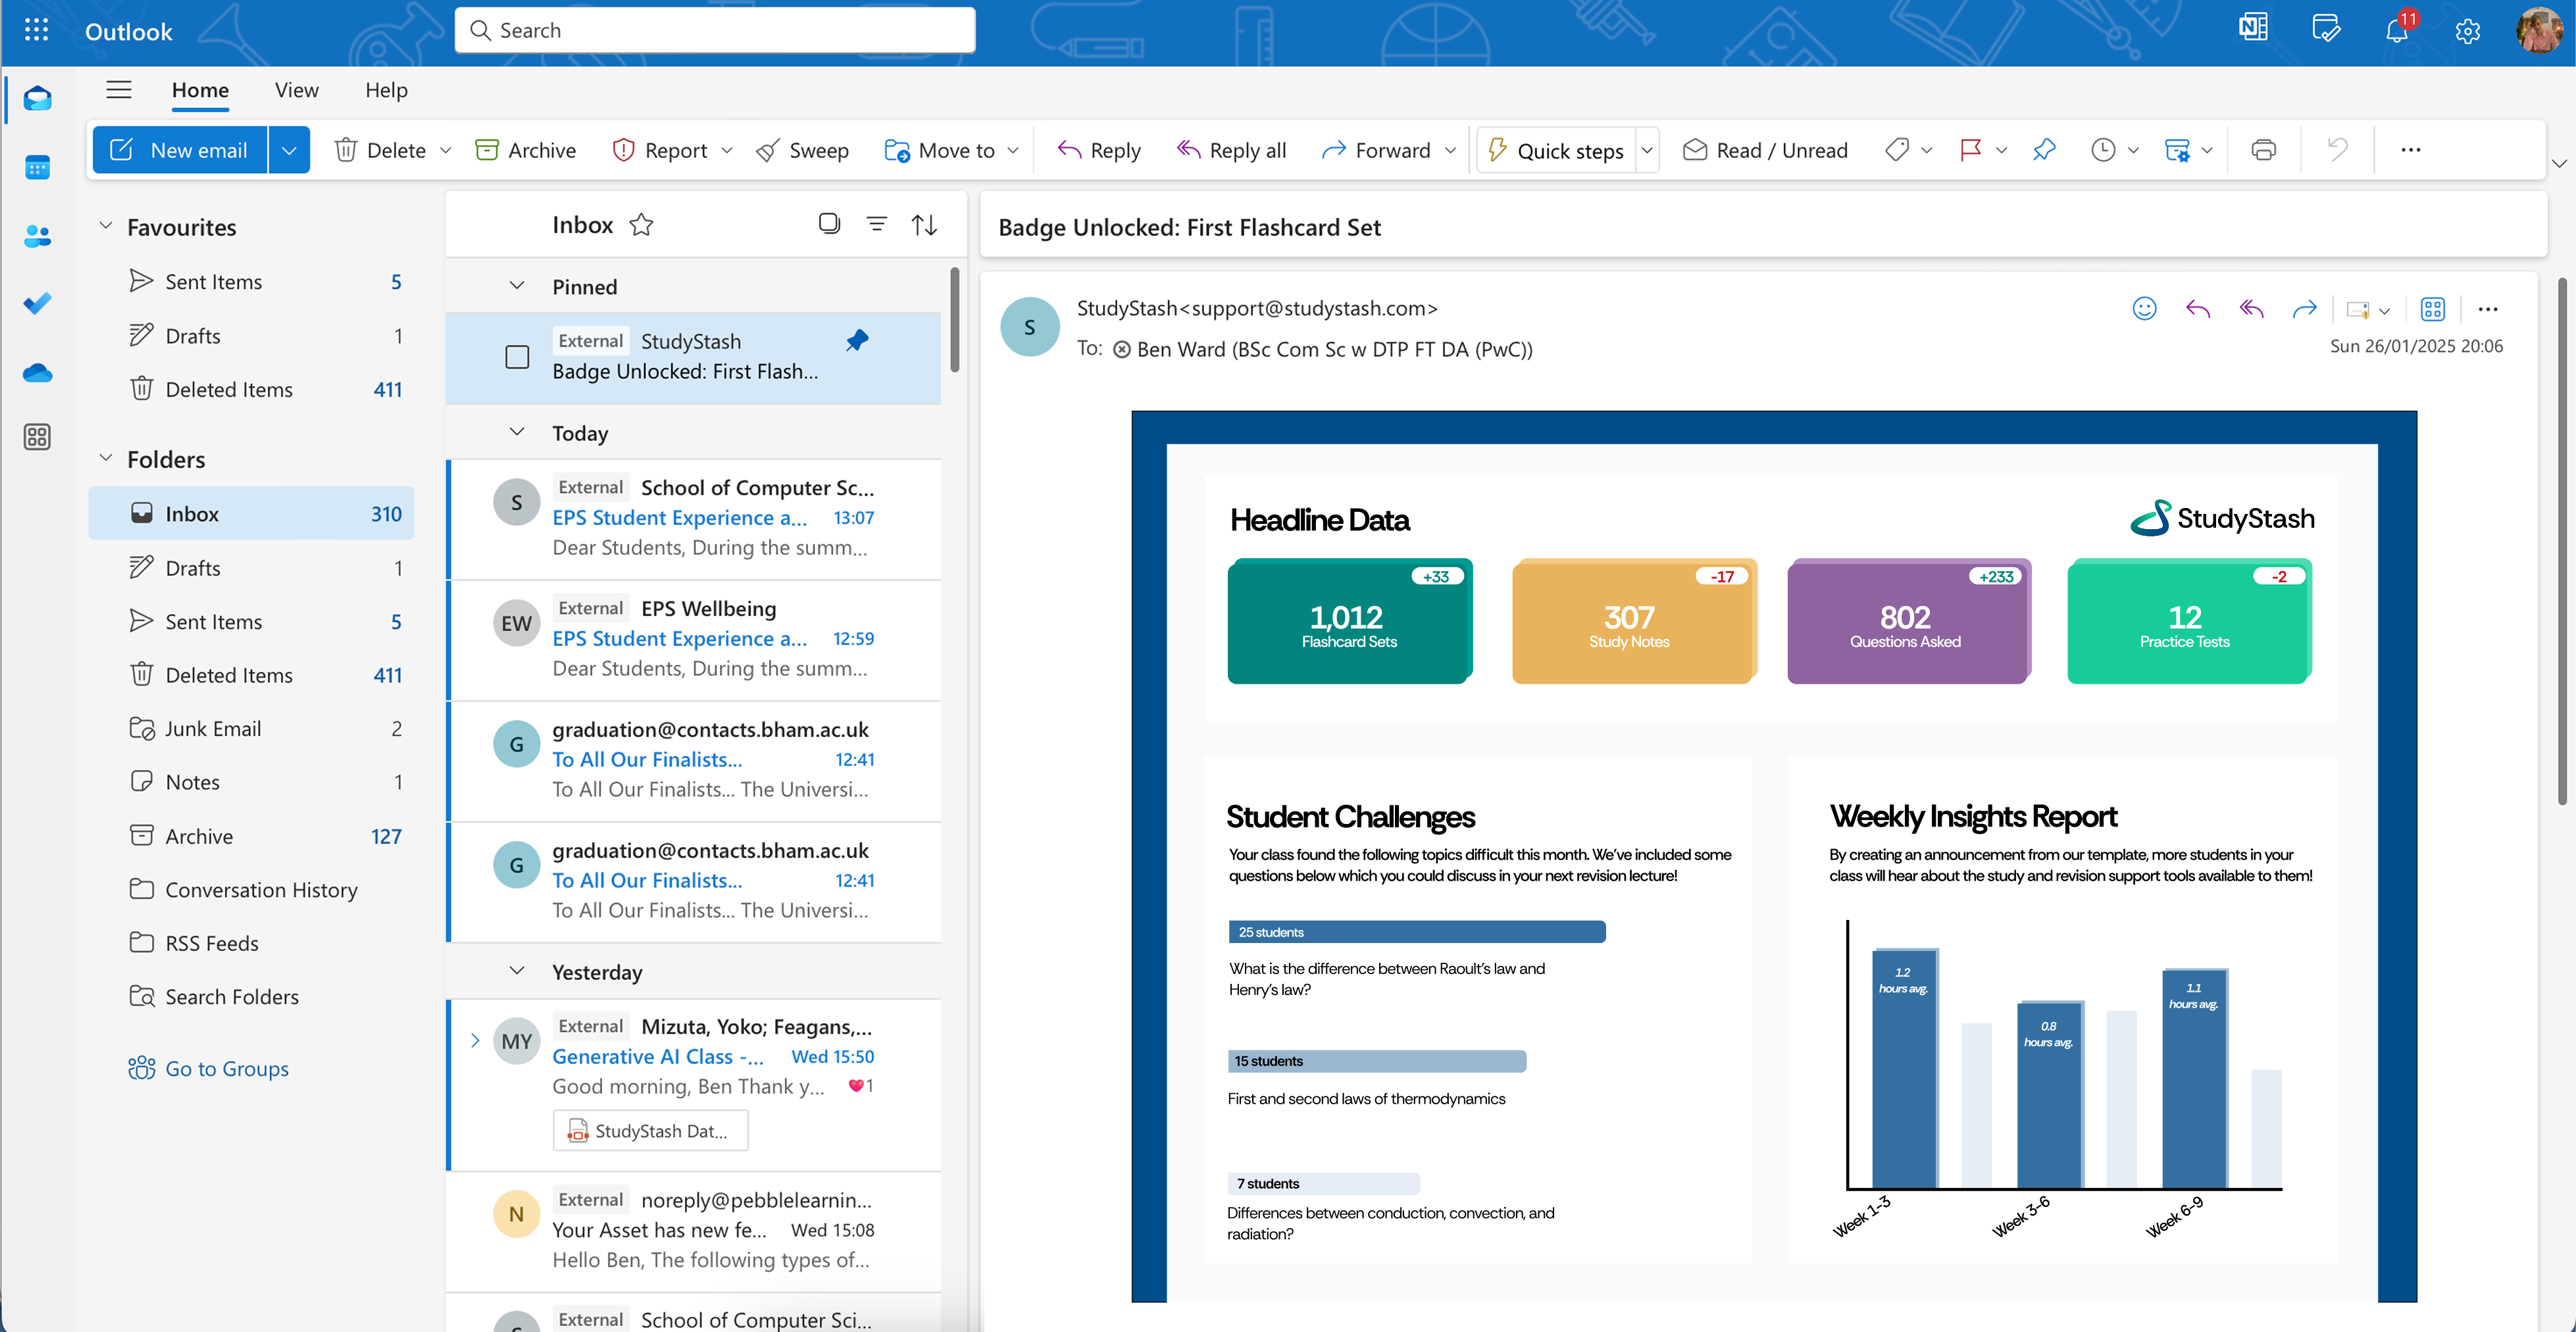Open the Delete dropdown arrow
The width and height of the screenshot is (2576, 1332).
coord(446,150)
